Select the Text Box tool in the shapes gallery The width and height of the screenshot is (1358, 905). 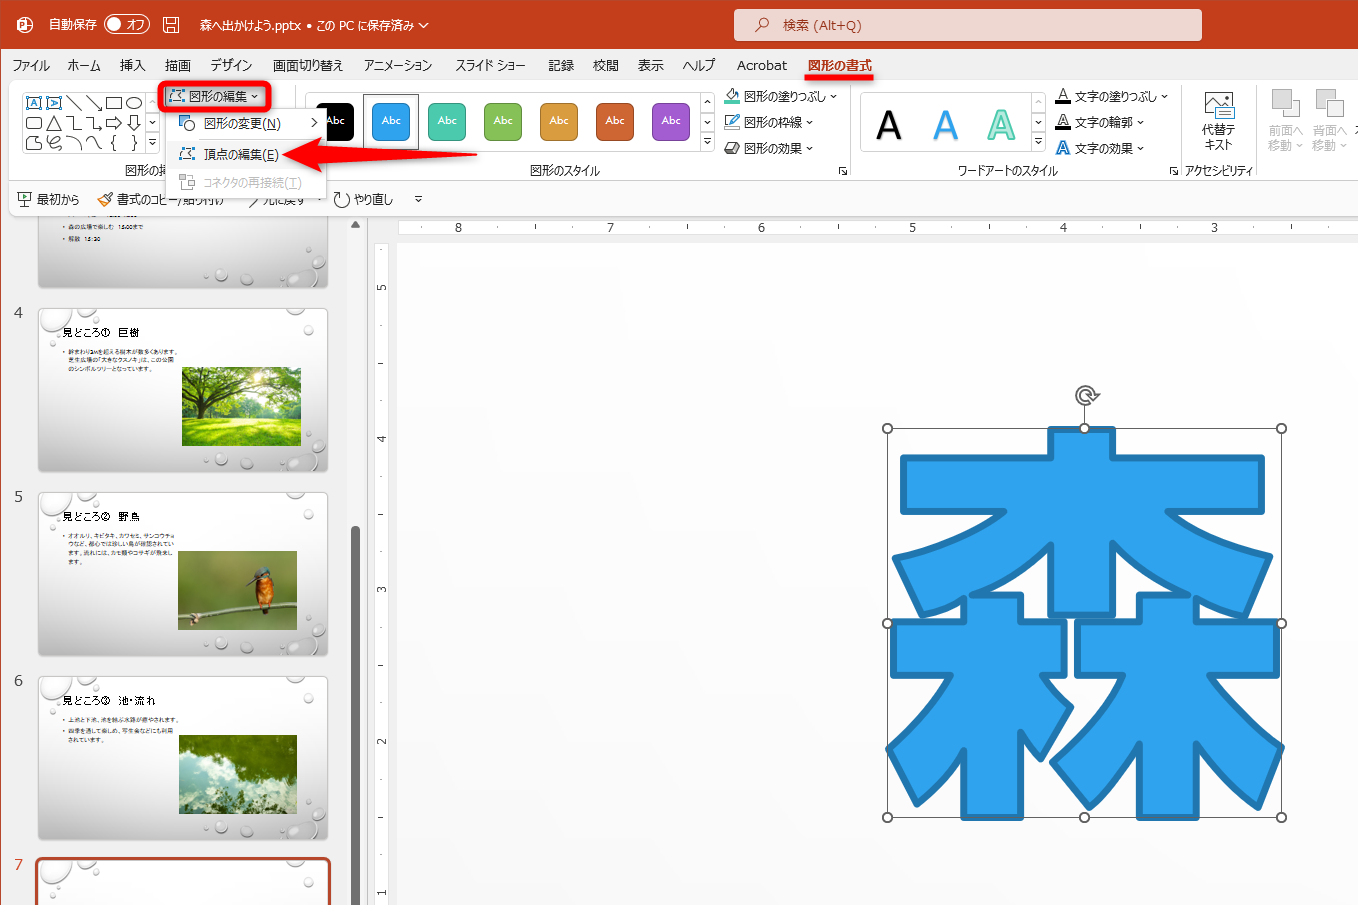click(x=34, y=103)
